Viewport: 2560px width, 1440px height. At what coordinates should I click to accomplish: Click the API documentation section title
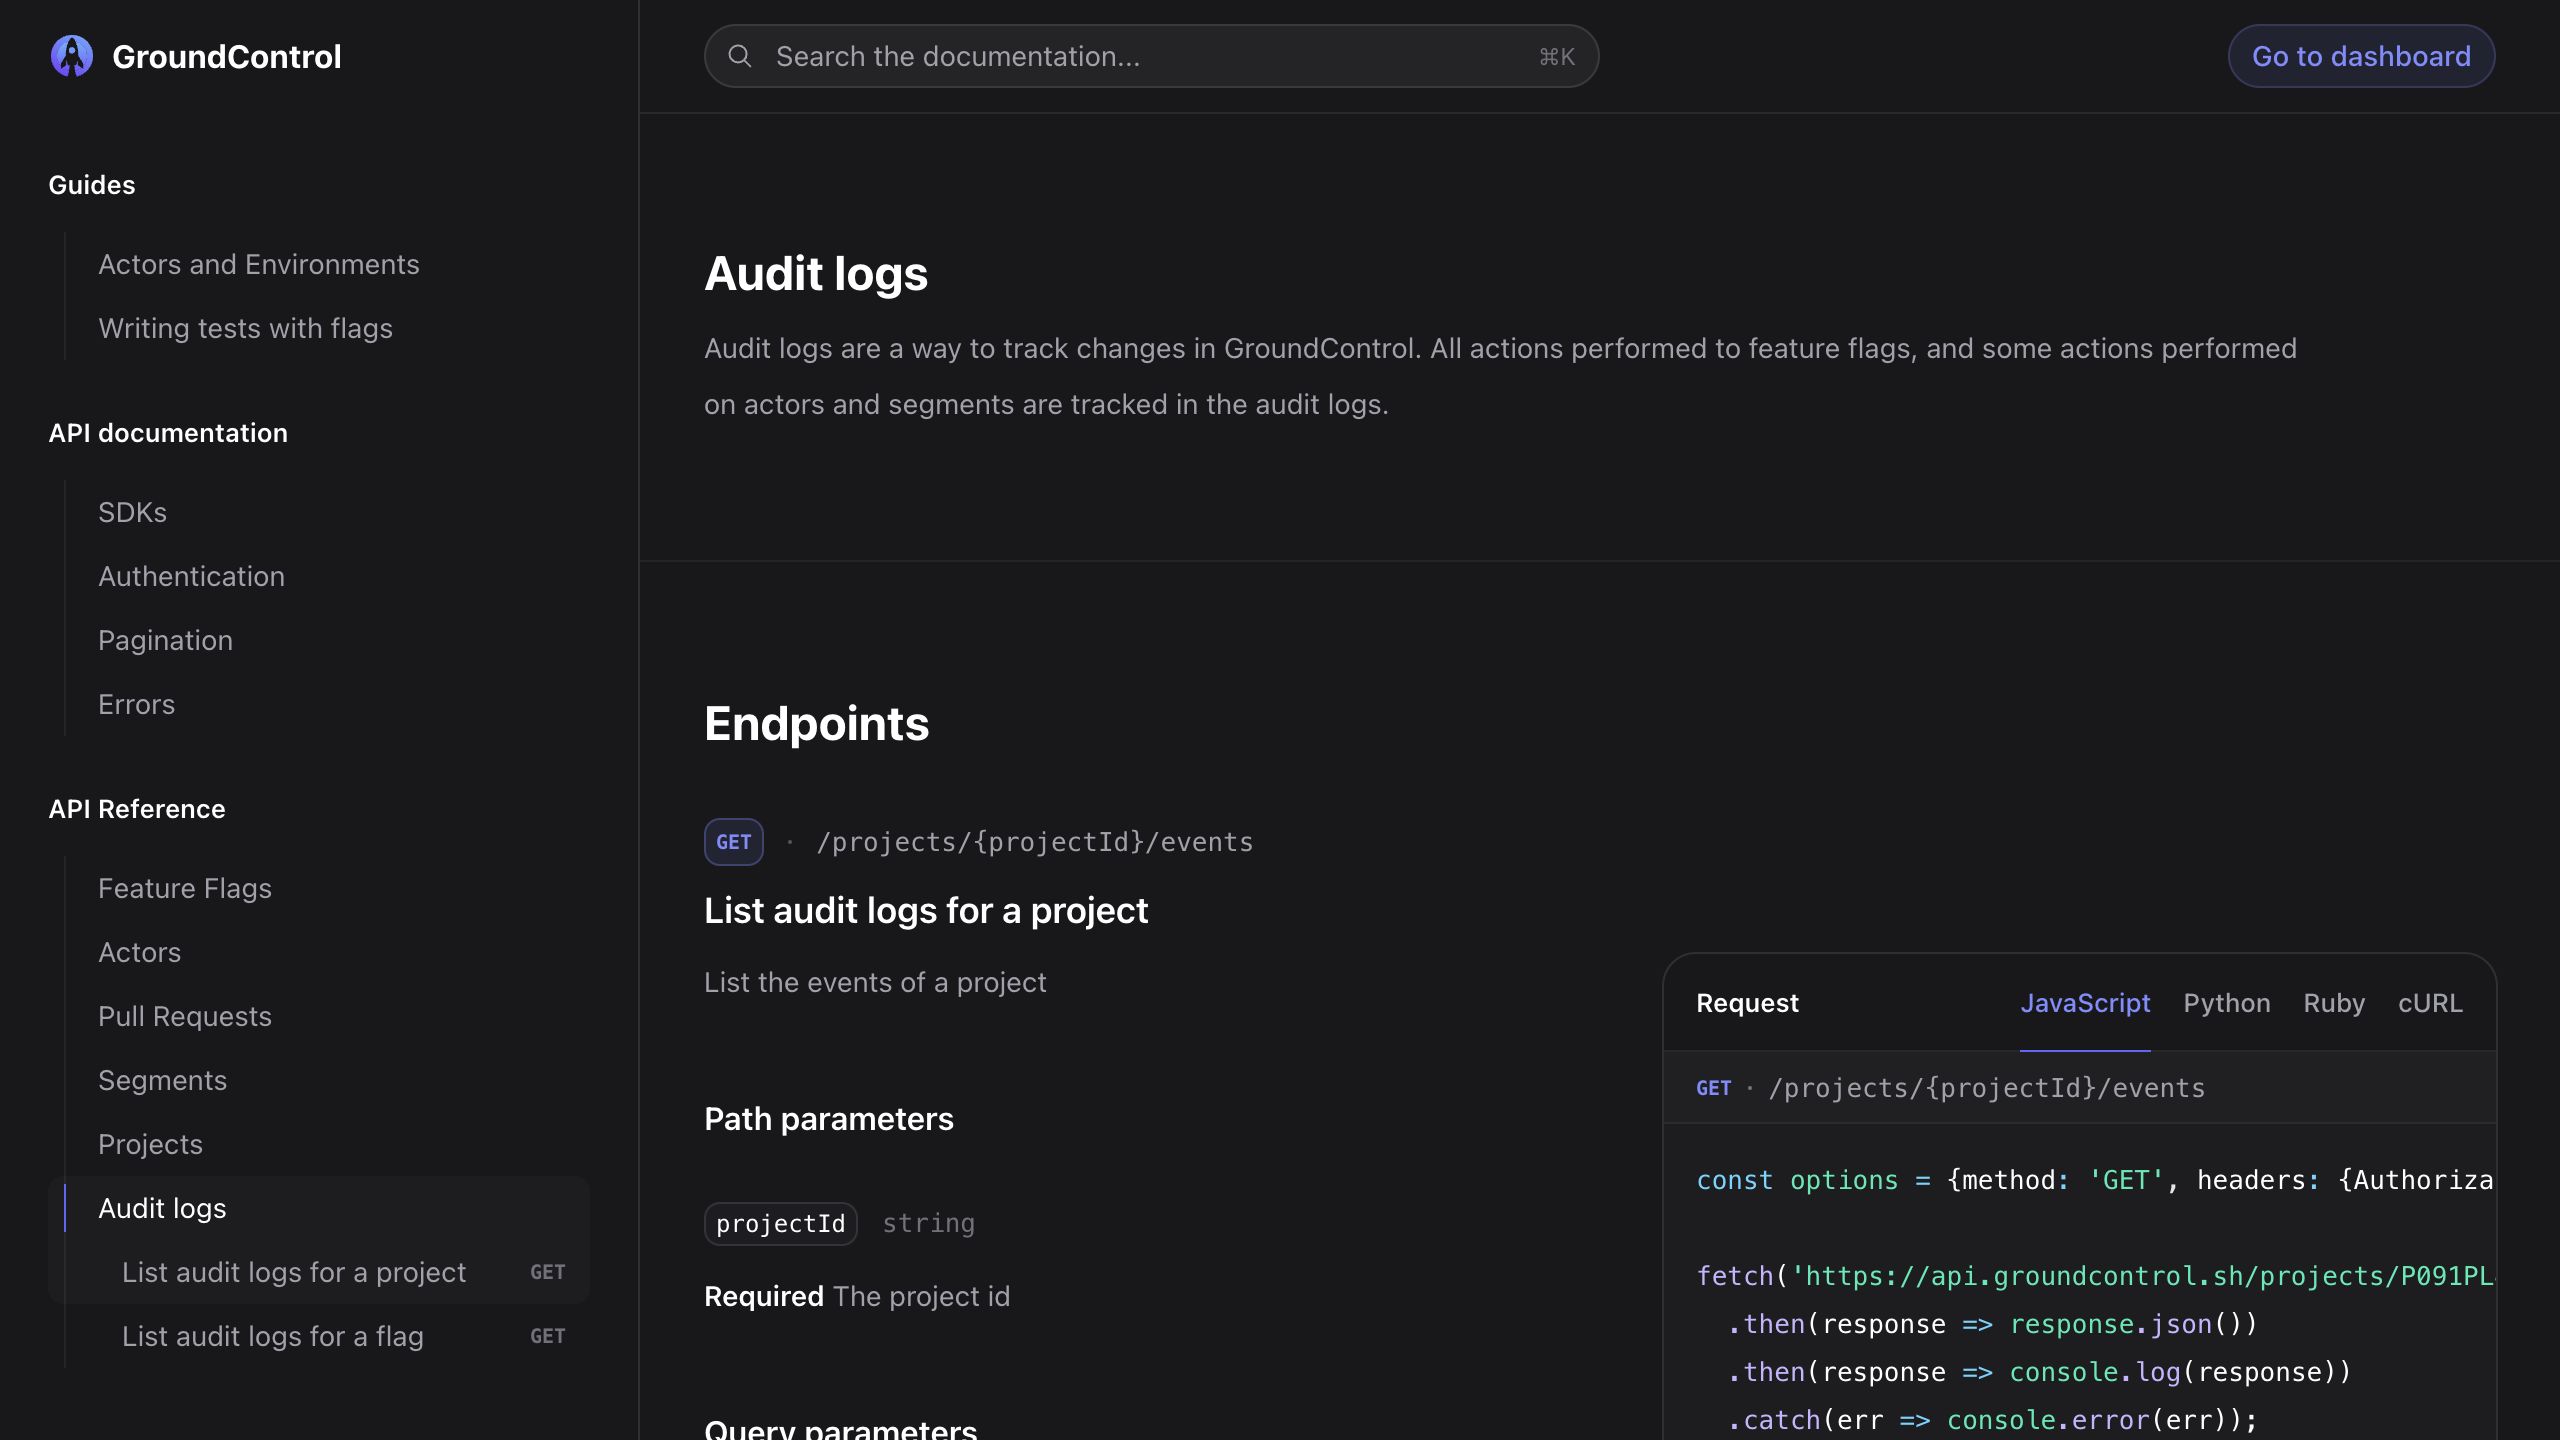coord(168,433)
